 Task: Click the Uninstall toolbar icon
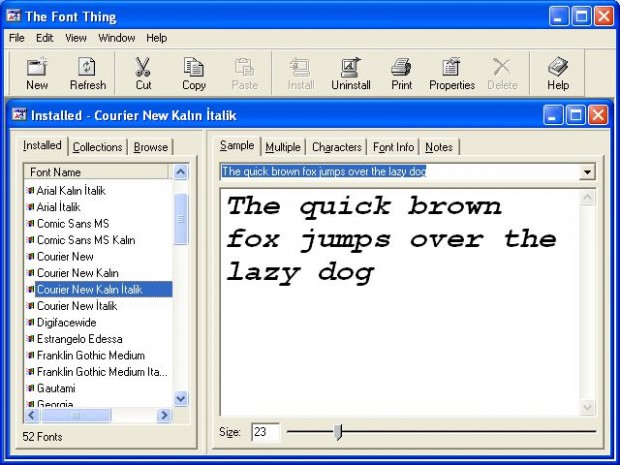tap(351, 66)
